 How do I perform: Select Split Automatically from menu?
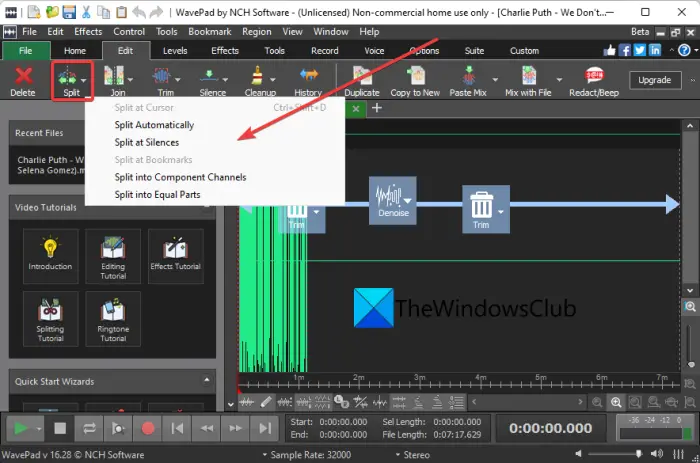154,125
